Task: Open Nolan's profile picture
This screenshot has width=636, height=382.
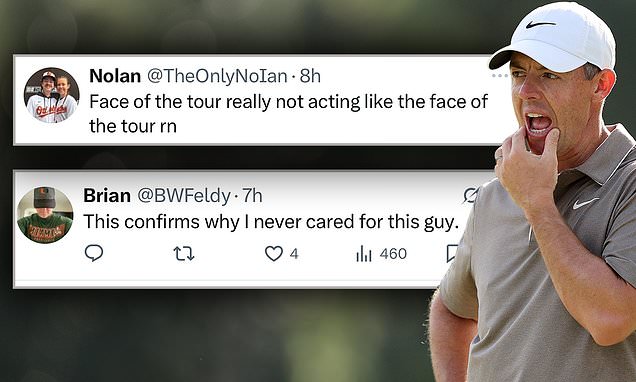Action: coord(52,95)
